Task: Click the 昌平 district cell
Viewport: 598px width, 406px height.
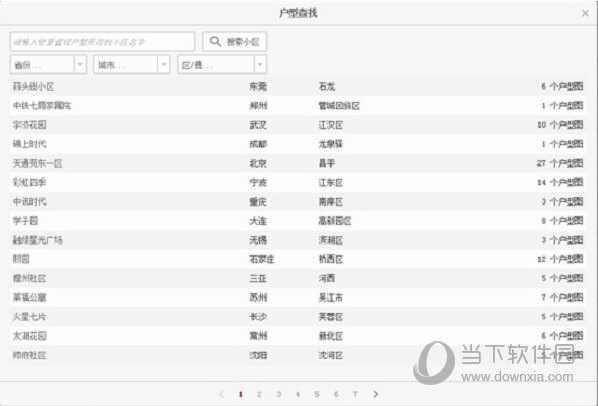Action: pyautogui.click(x=327, y=163)
